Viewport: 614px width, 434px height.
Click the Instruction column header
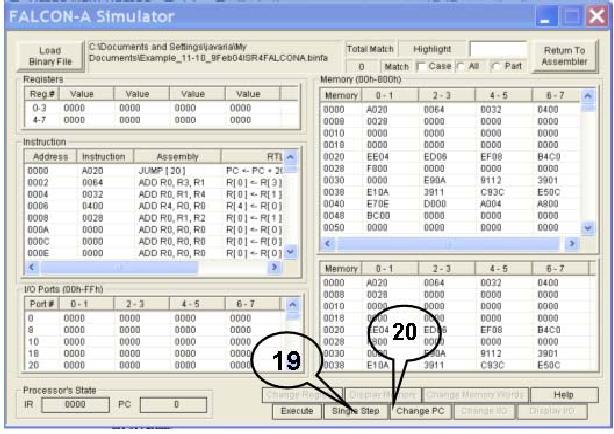105,157
